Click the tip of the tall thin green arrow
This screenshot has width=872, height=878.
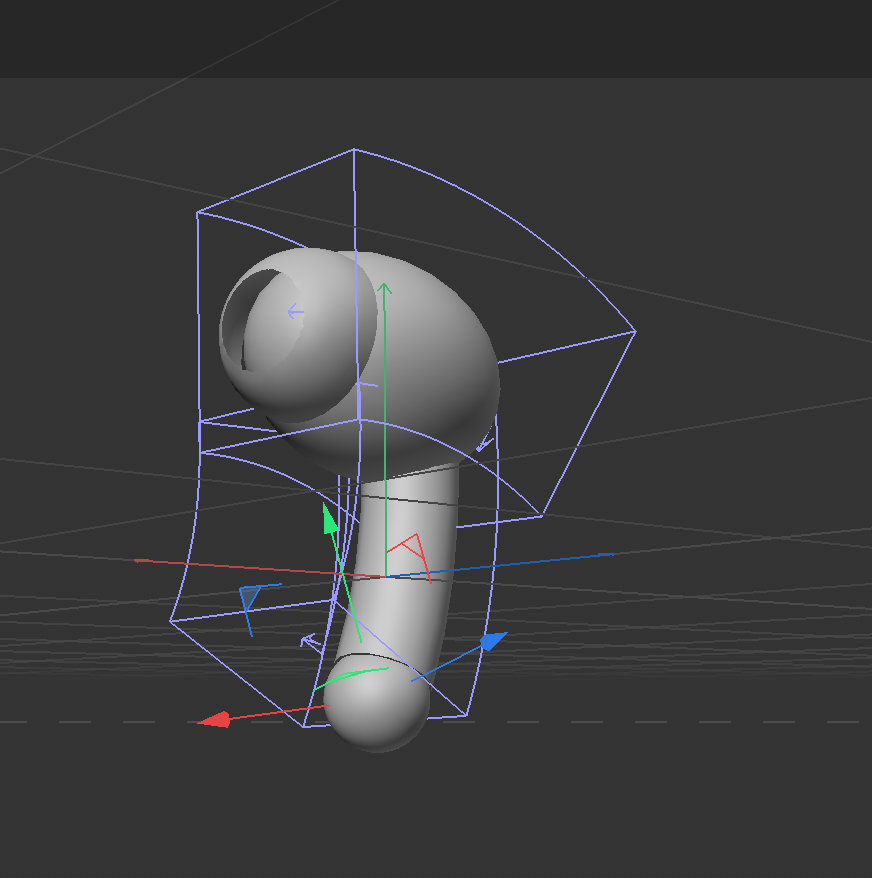pos(385,289)
